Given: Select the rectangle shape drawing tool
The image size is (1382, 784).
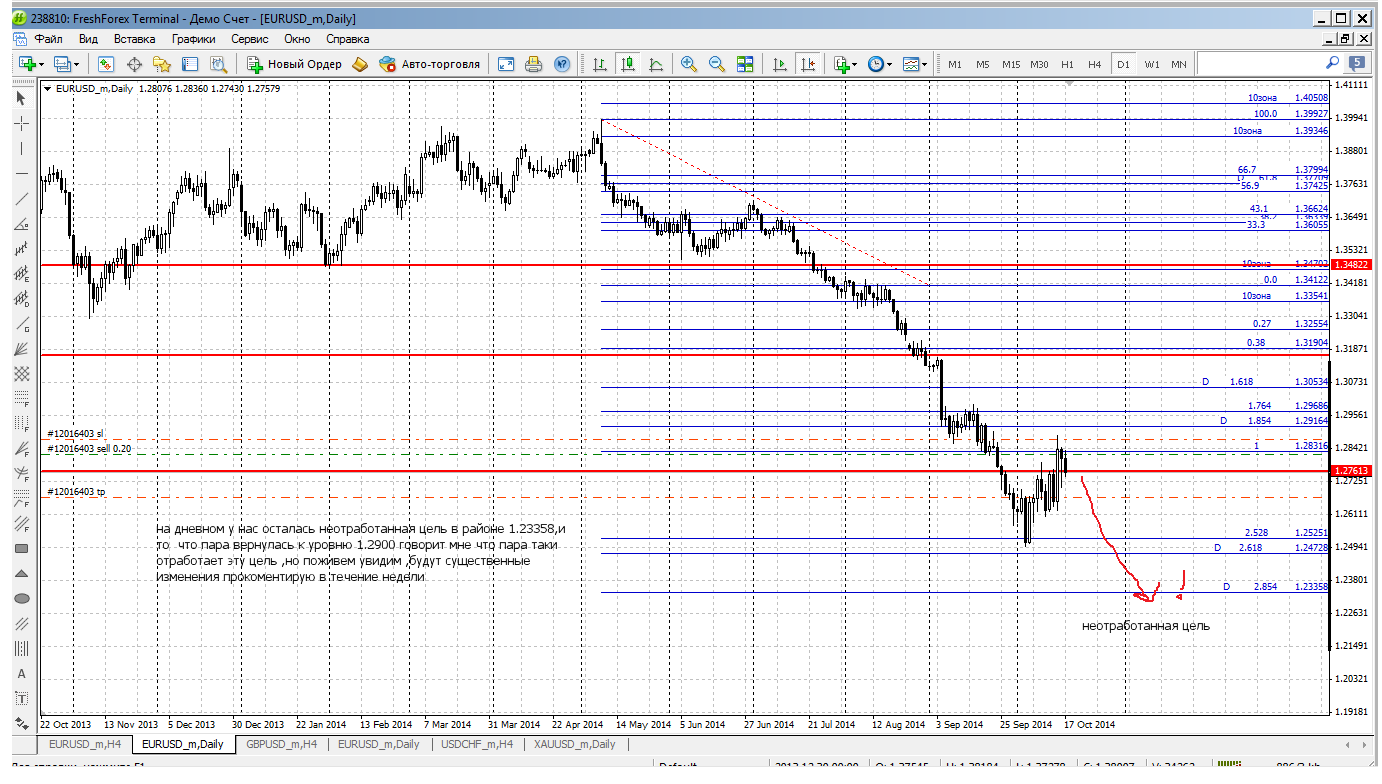Looking at the screenshot, I should (x=21, y=548).
